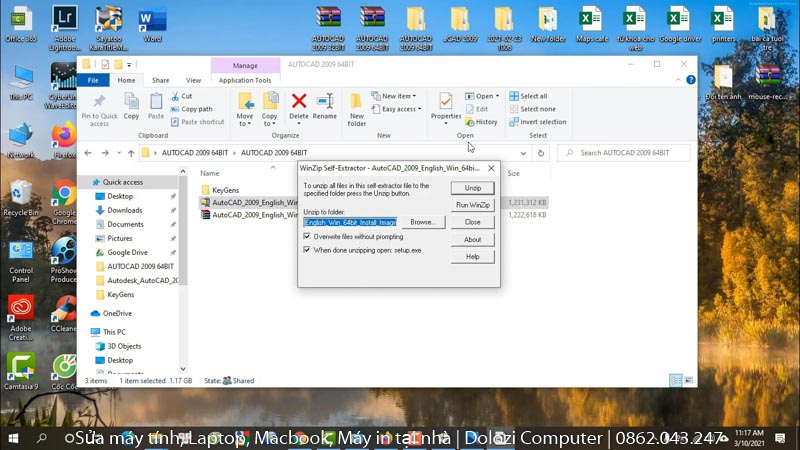The height and width of the screenshot is (450, 800).
Task: Click Close button in WinZip Self-Extractor
Action: (x=472, y=222)
